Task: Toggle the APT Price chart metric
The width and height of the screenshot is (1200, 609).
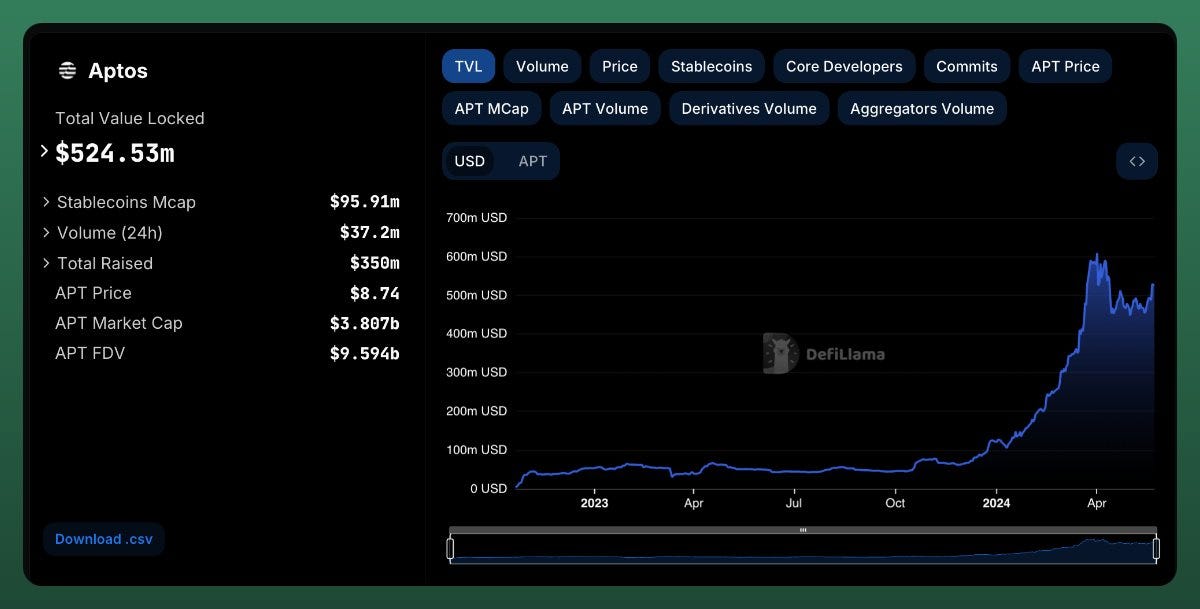Action: pyautogui.click(x=1065, y=66)
